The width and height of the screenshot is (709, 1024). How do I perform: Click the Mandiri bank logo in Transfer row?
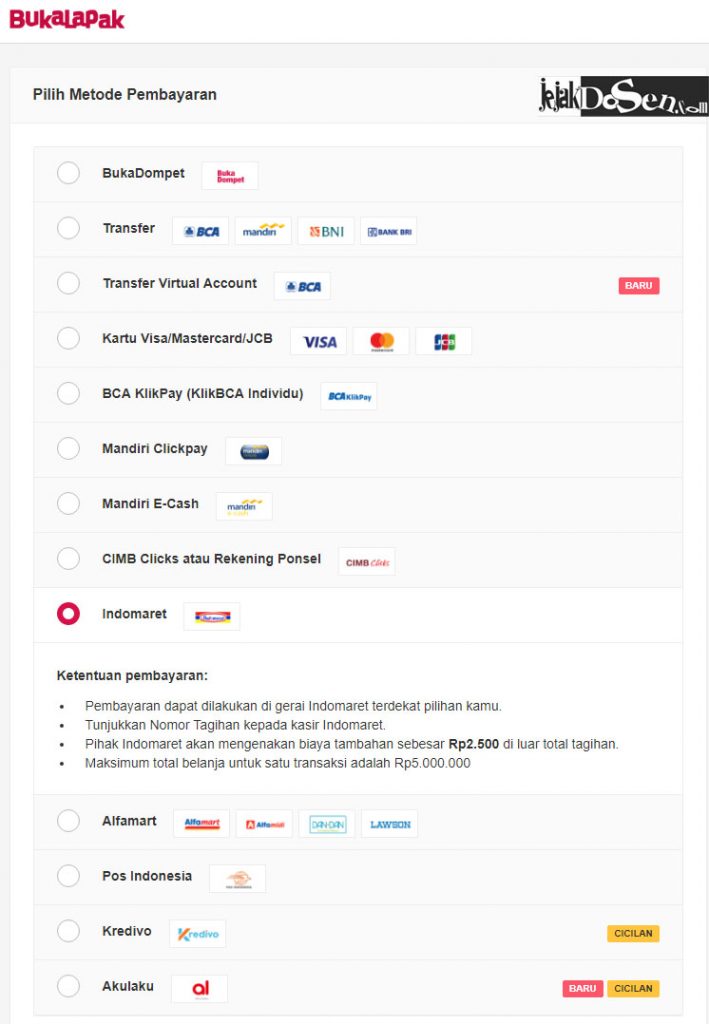click(263, 231)
